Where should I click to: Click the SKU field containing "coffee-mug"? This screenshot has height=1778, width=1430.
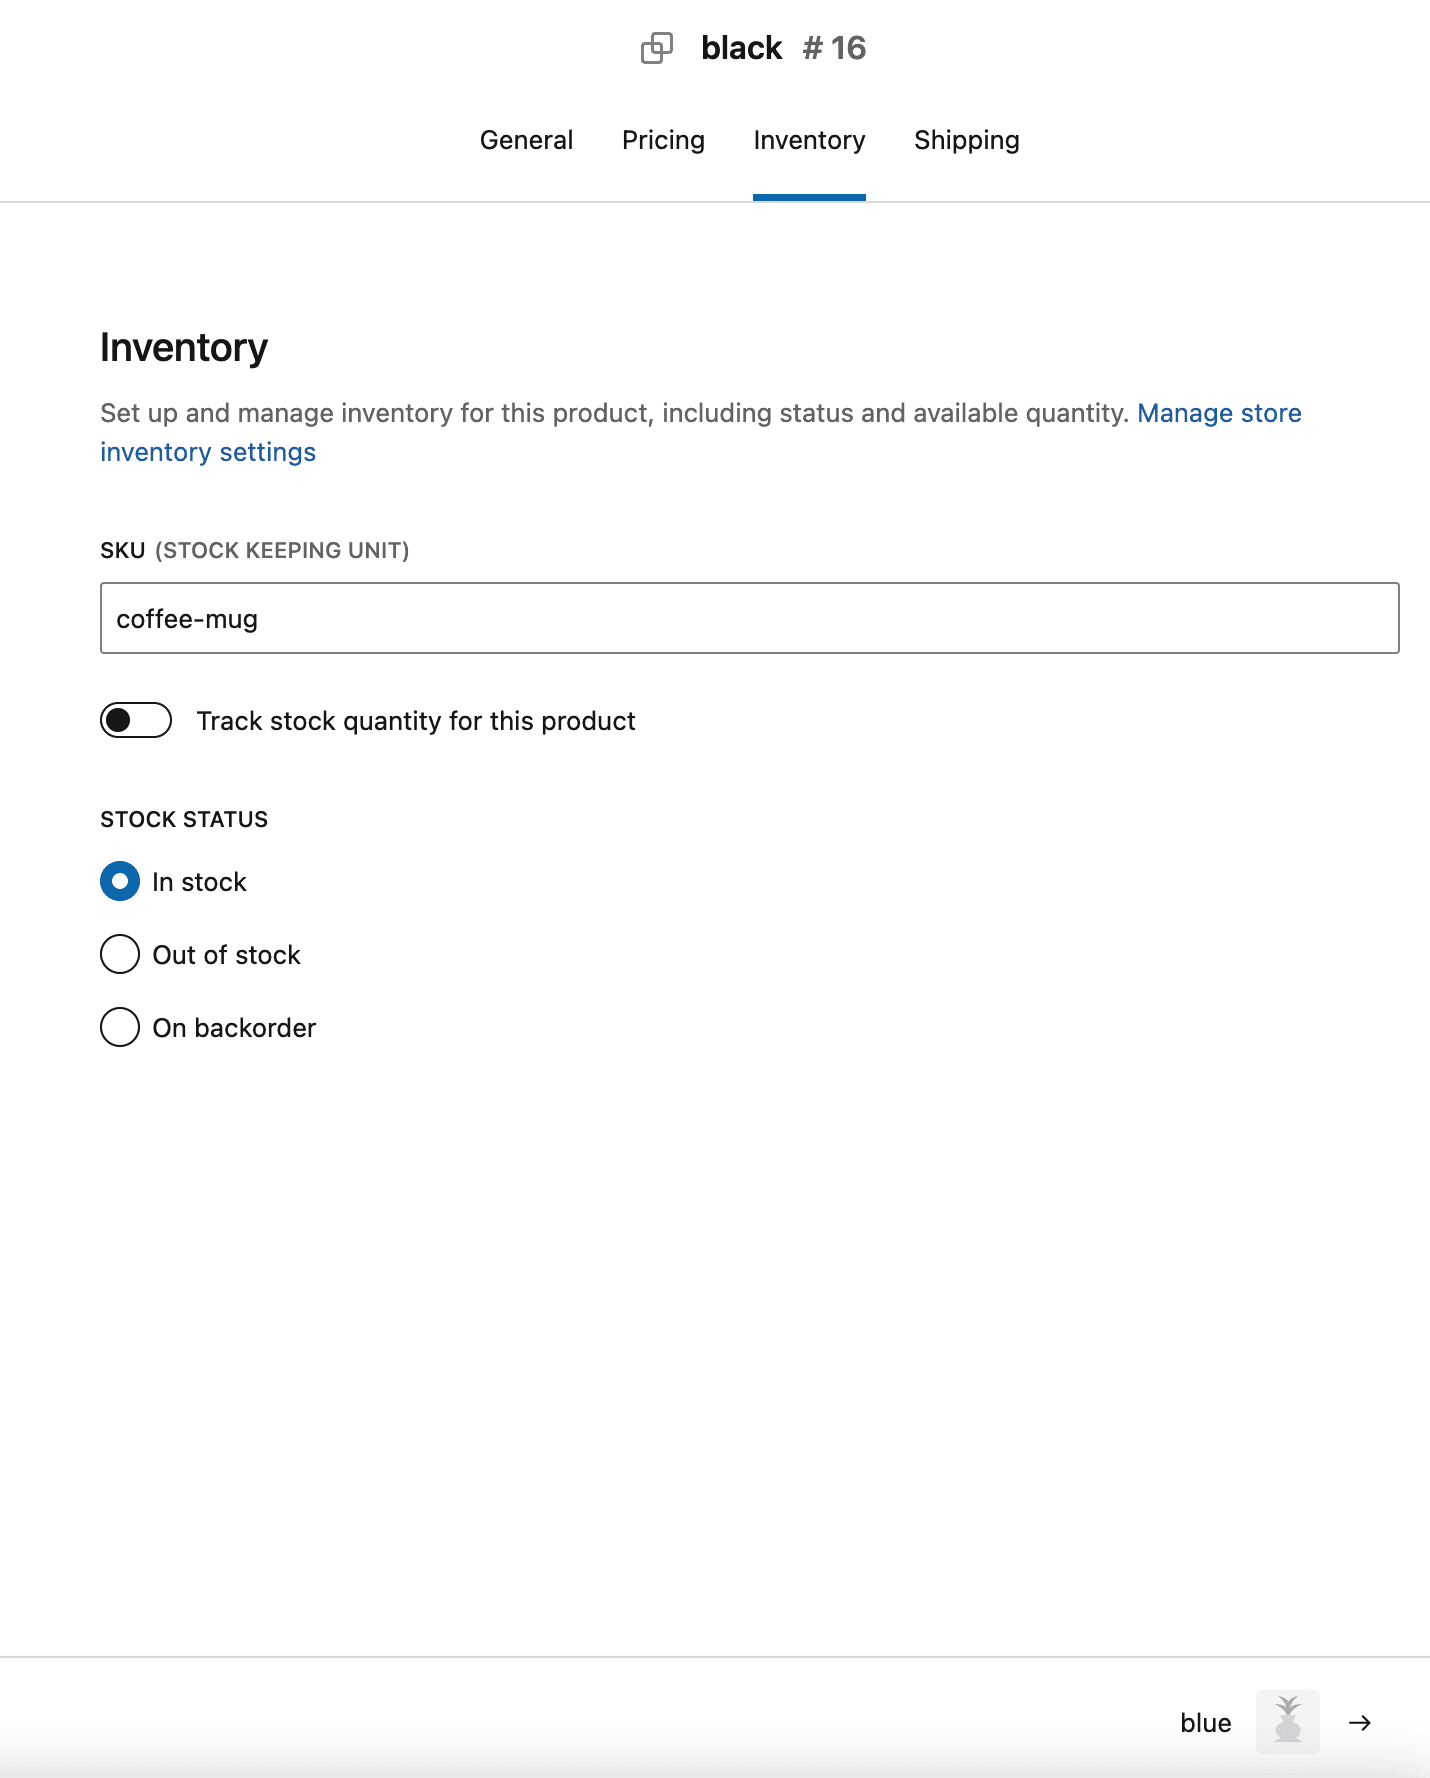748,618
